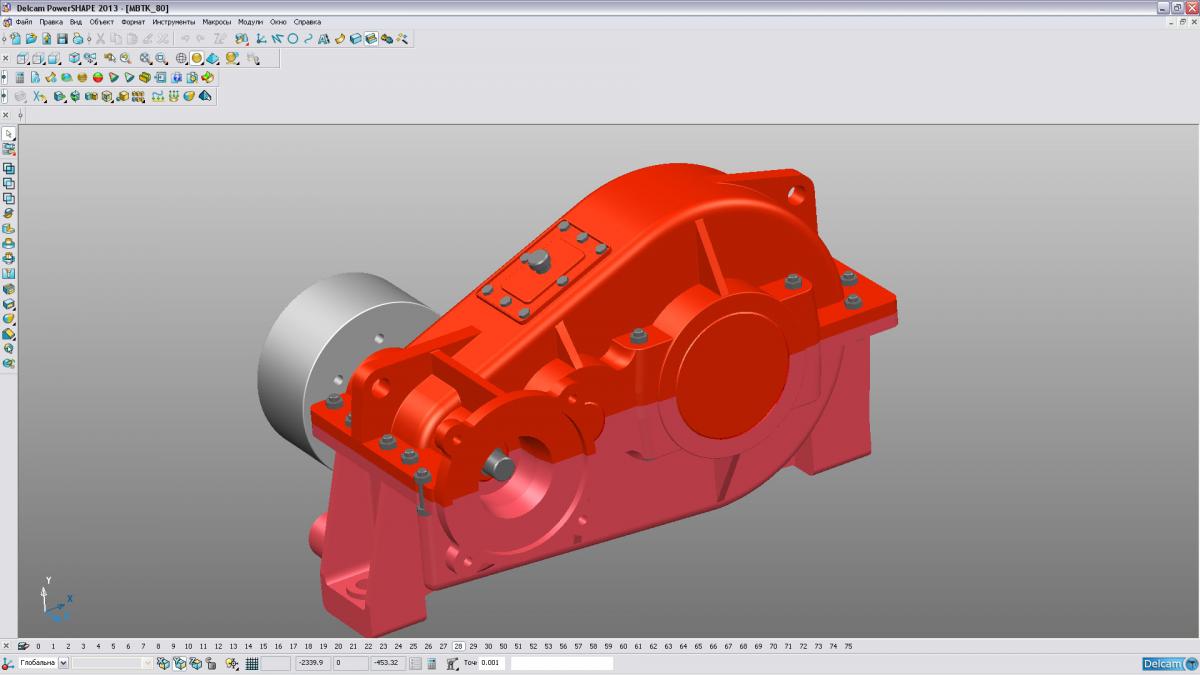The width and height of the screenshot is (1200, 675).
Task: Click the zoom-to-fit magnifier icon
Action: point(145,58)
